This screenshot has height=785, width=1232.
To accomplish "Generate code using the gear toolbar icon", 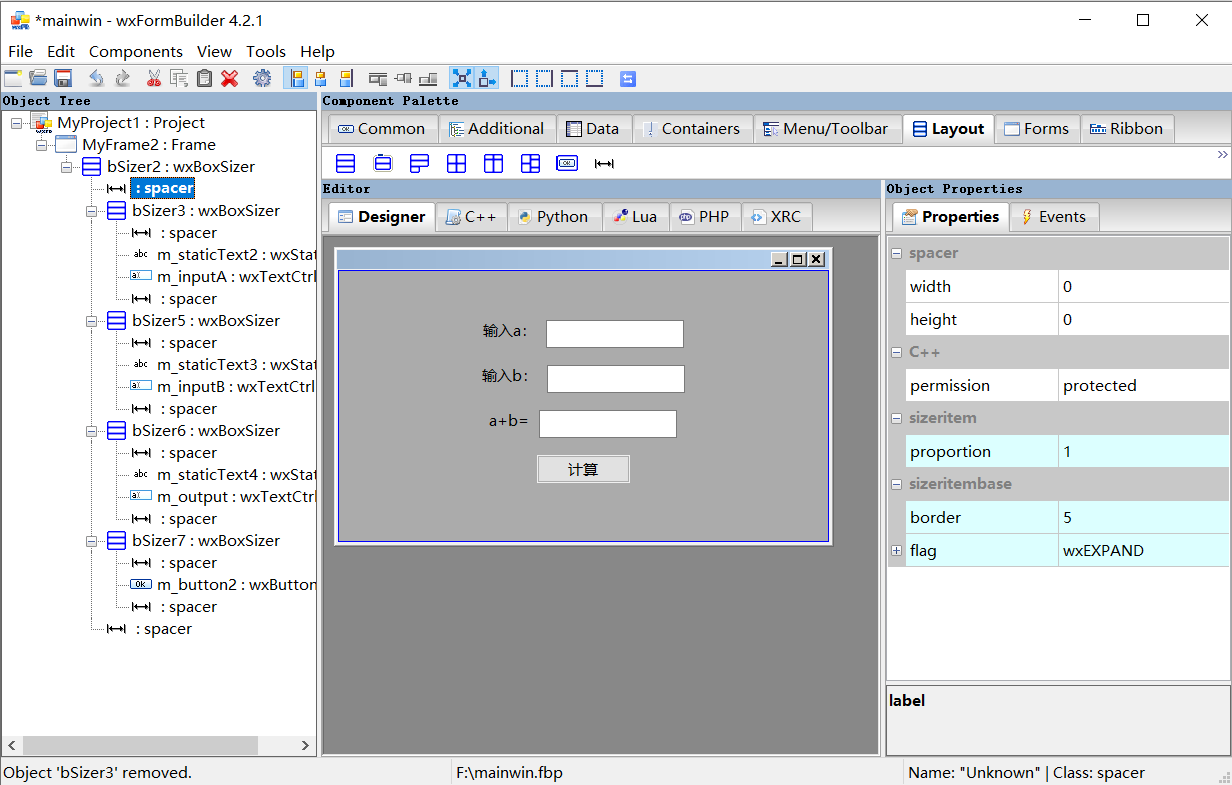I will click(262, 78).
